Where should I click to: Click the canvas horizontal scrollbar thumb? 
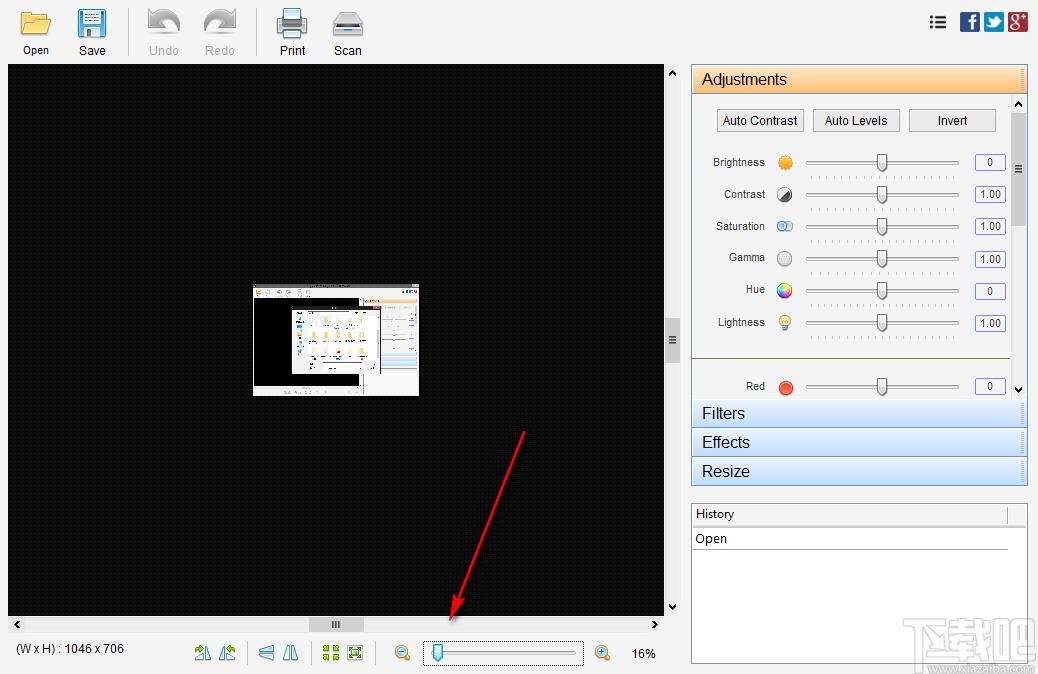point(336,624)
